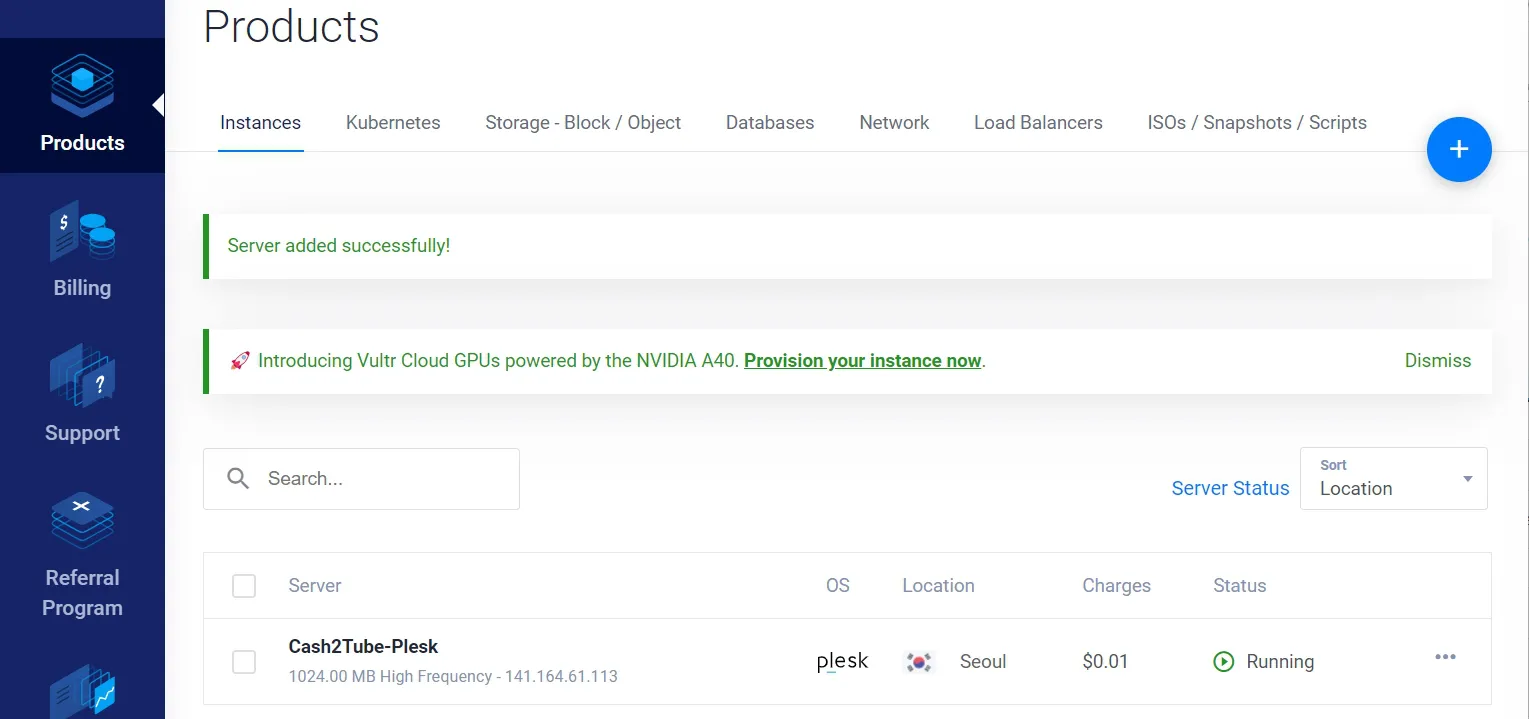Click the green Running play icon
This screenshot has width=1529, height=719.
1223,662
